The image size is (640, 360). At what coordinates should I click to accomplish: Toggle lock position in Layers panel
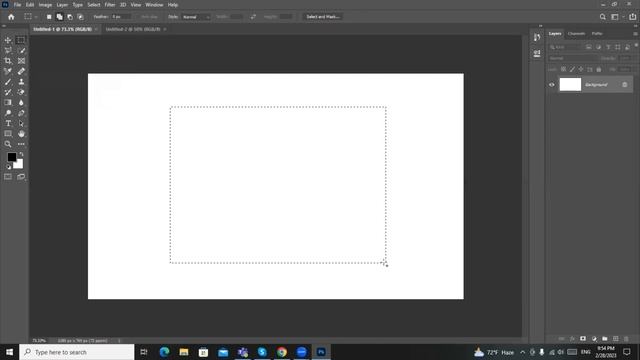tap(581, 69)
